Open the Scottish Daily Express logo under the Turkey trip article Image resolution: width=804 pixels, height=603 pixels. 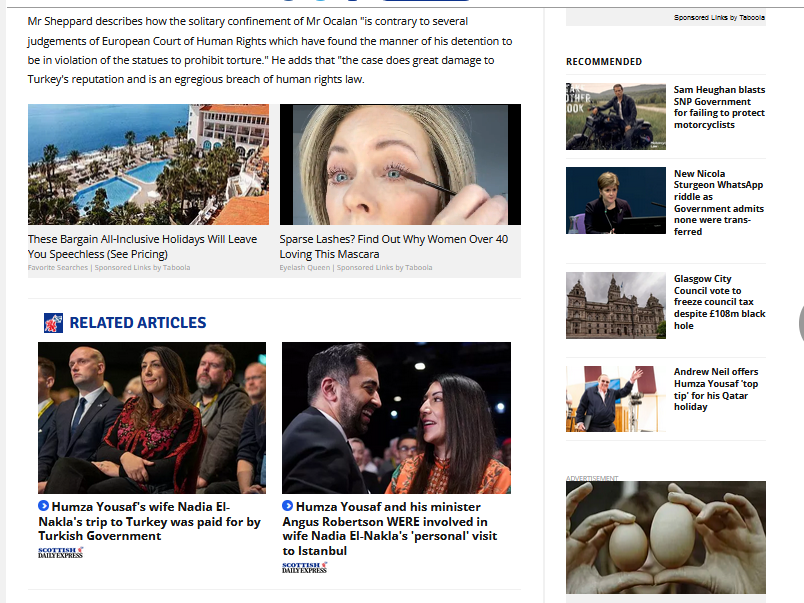point(61,553)
